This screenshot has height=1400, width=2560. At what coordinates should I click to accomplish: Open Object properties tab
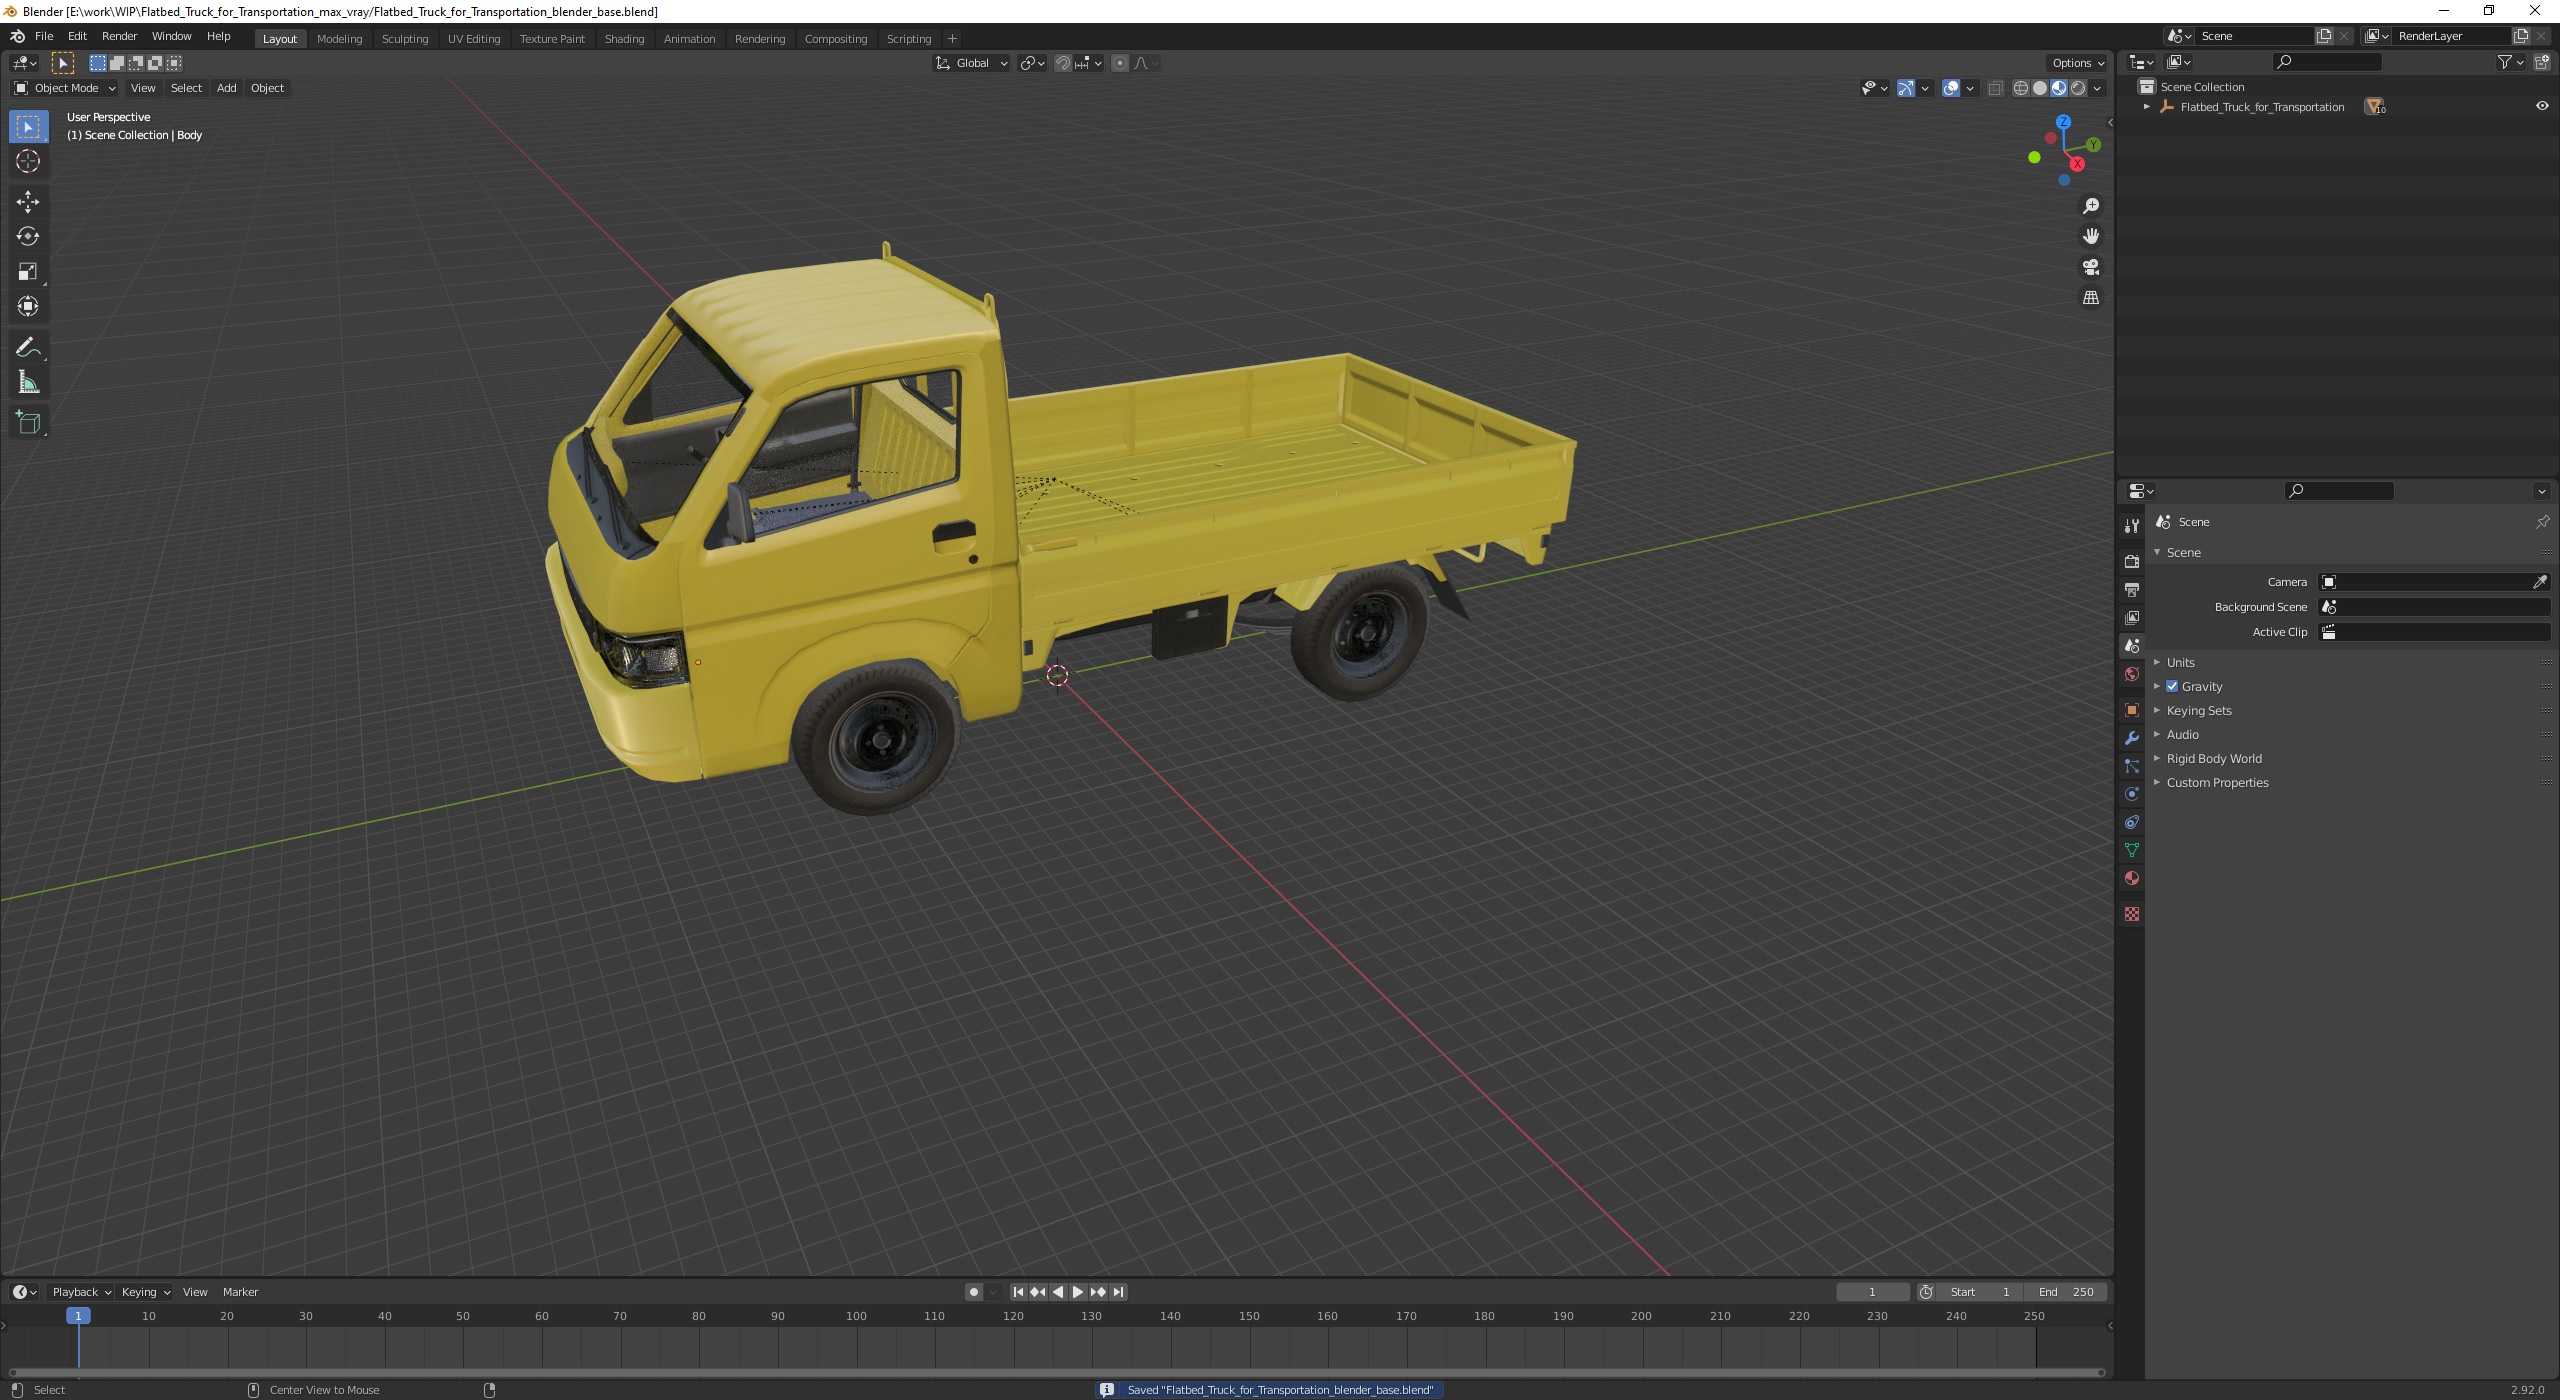2132,710
